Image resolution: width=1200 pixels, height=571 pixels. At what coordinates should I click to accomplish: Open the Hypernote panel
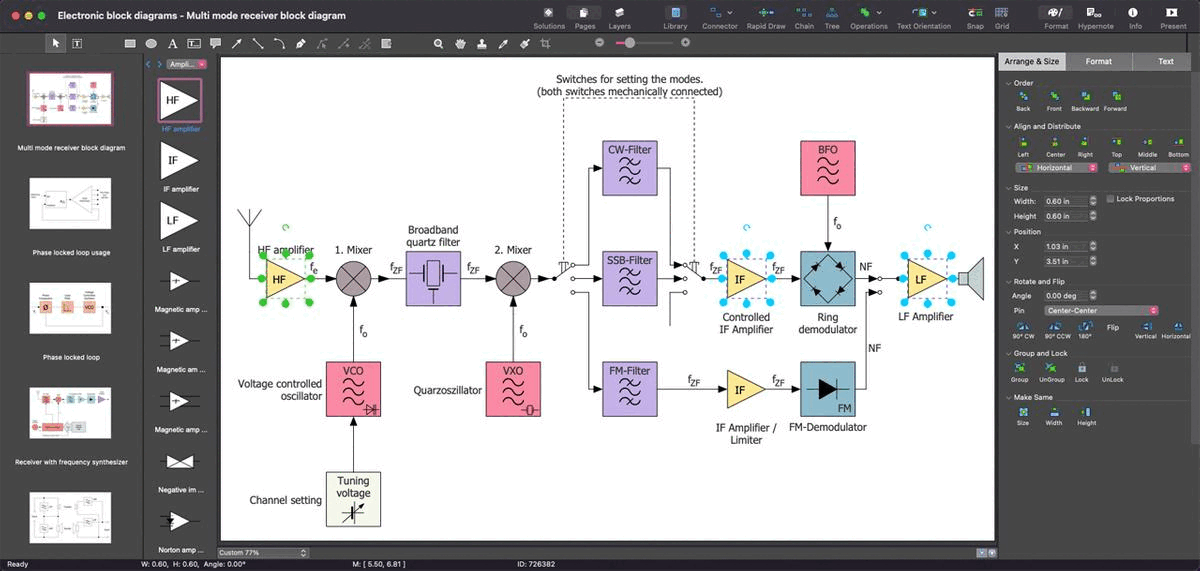pos(1095,14)
